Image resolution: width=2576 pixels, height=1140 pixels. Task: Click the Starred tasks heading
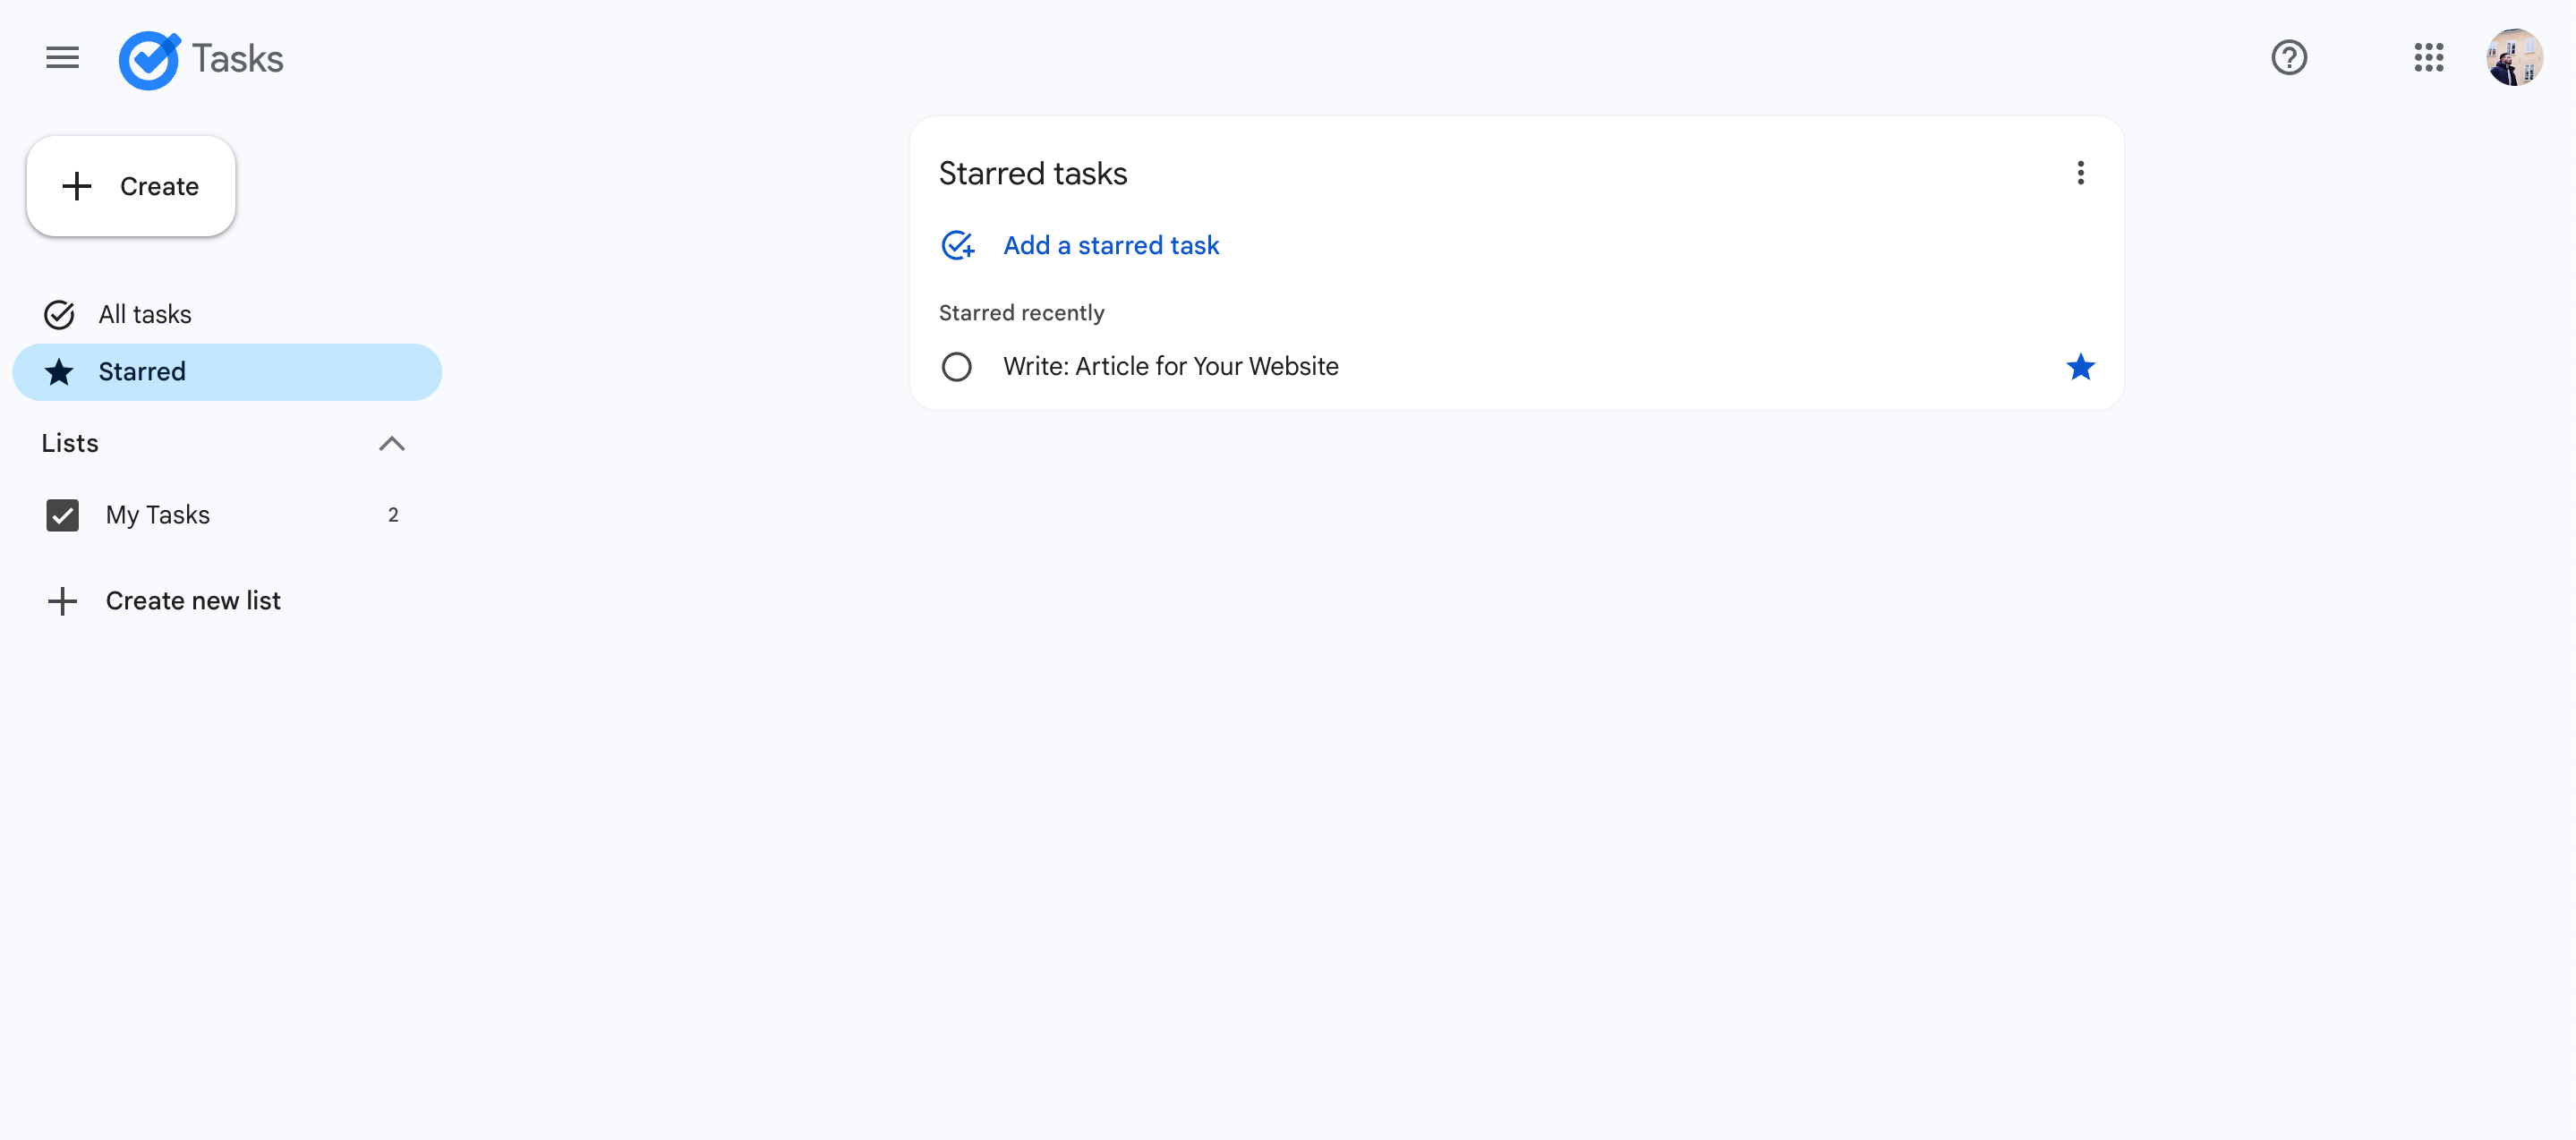coord(1033,172)
